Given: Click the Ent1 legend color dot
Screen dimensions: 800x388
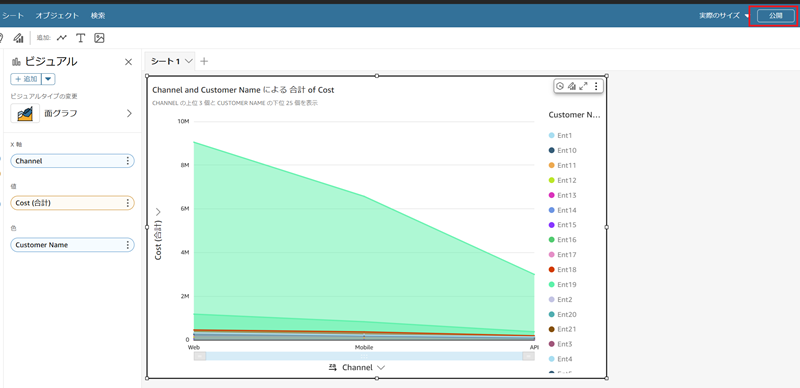Looking at the screenshot, I should [x=552, y=135].
